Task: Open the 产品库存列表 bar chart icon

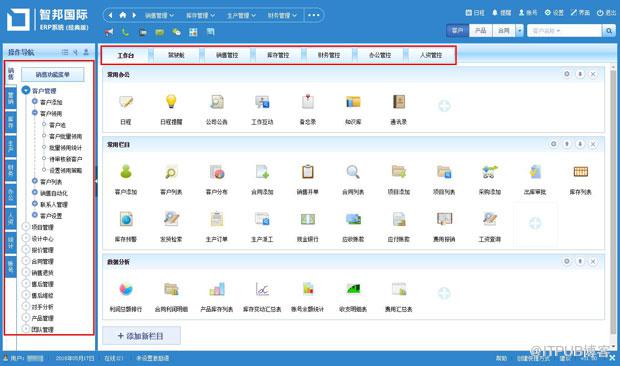Action: (x=217, y=289)
